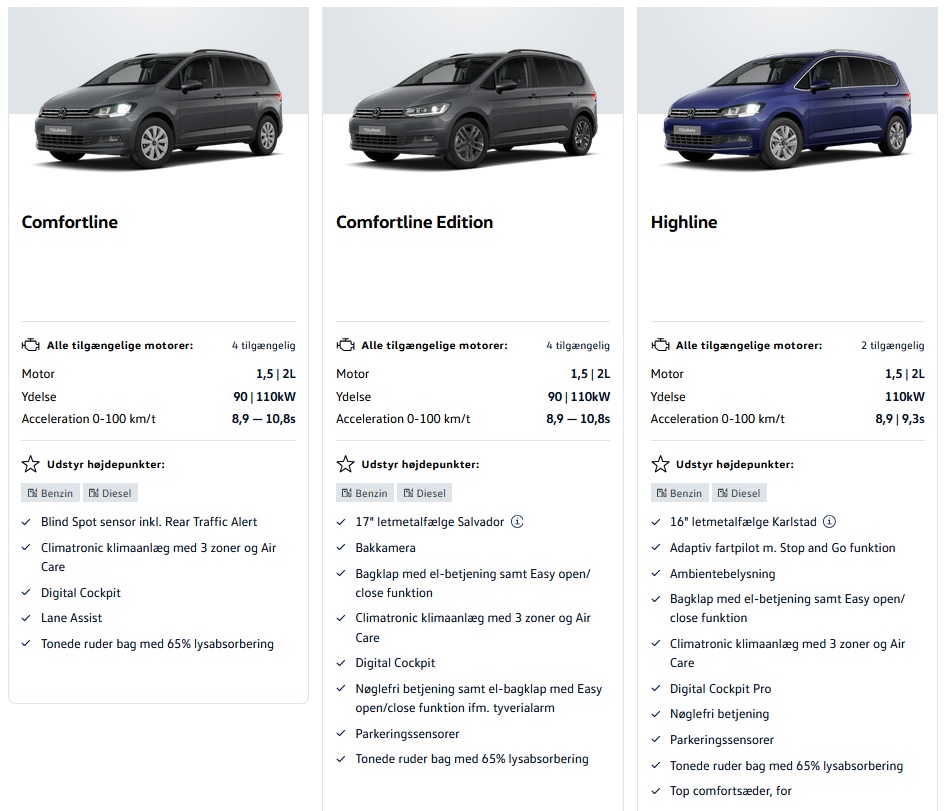
Task: Click info icon next to Salvador wheels
Action: pos(517,522)
